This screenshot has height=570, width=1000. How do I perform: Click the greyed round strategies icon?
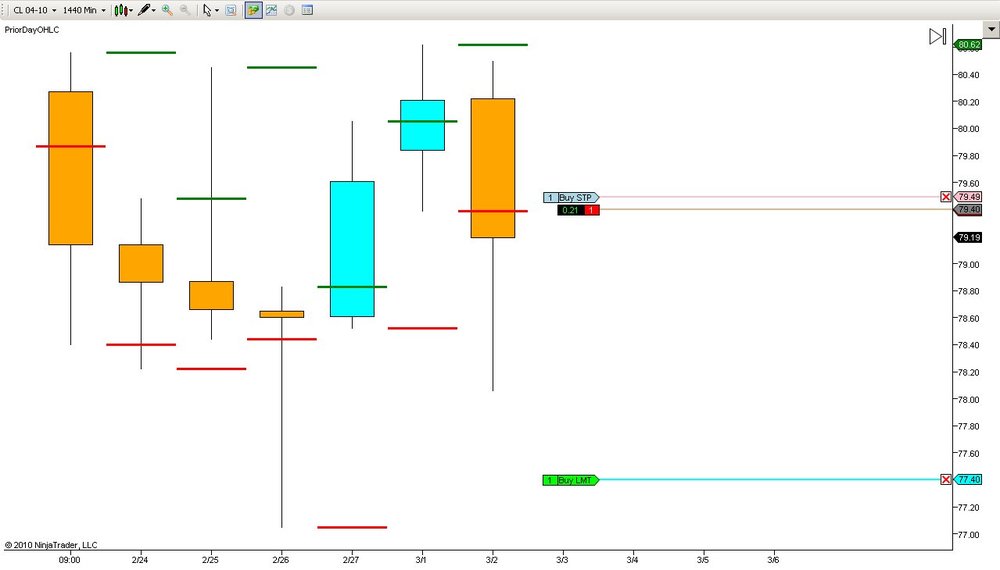point(289,10)
